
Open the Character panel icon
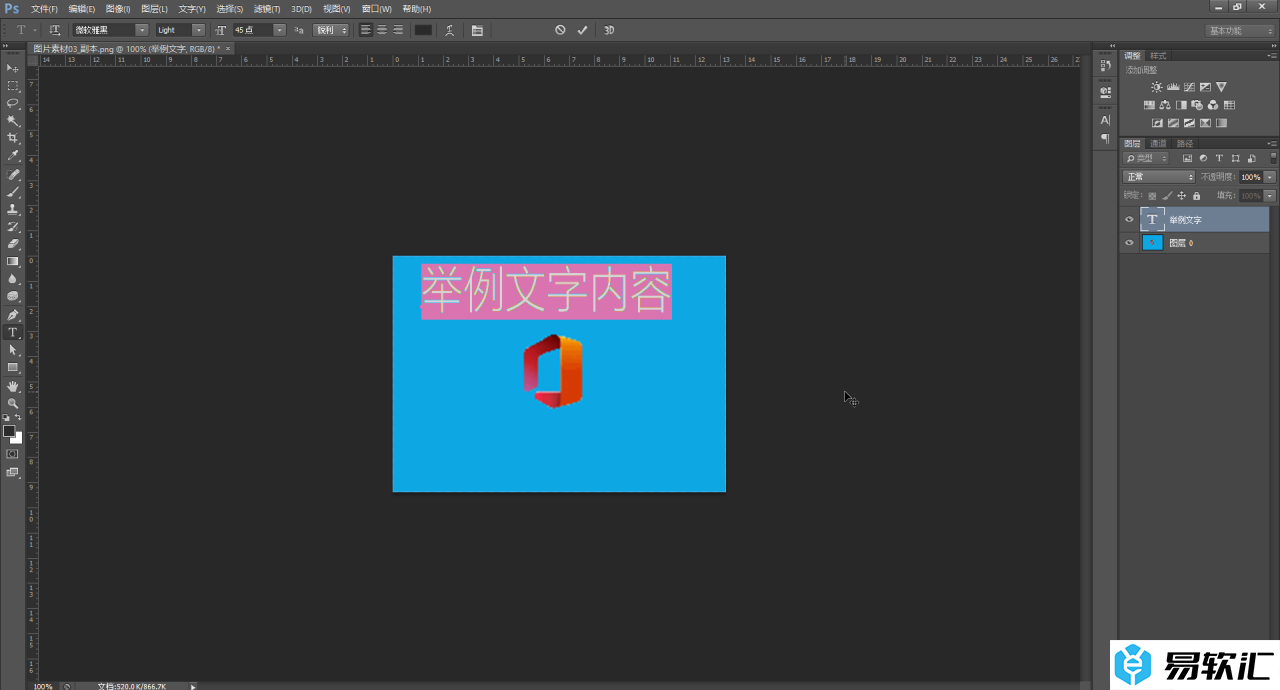point(1105,120)
